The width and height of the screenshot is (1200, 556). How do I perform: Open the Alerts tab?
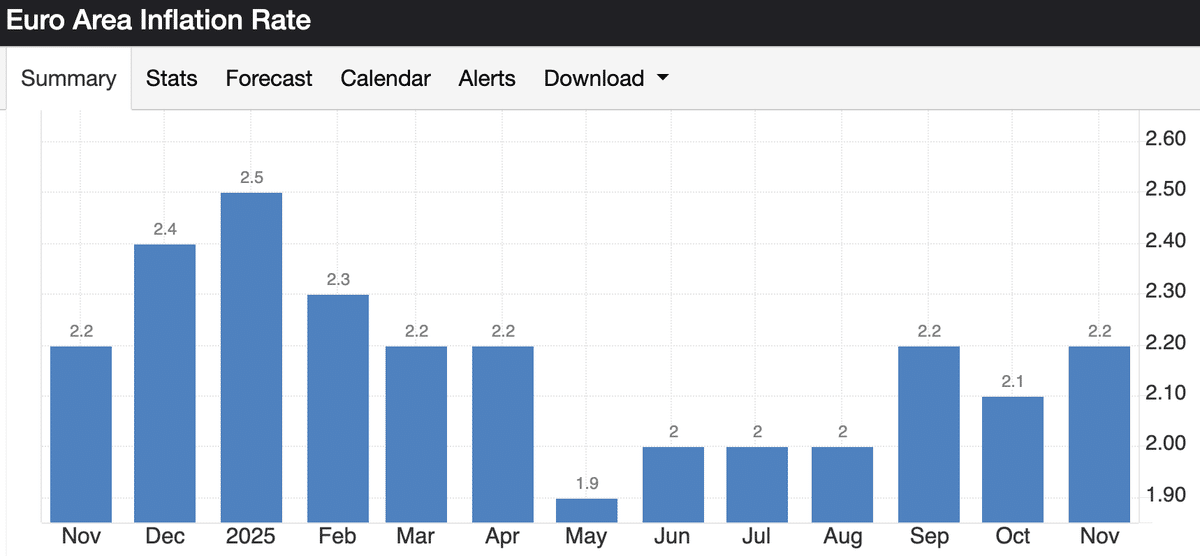[487, 78]
